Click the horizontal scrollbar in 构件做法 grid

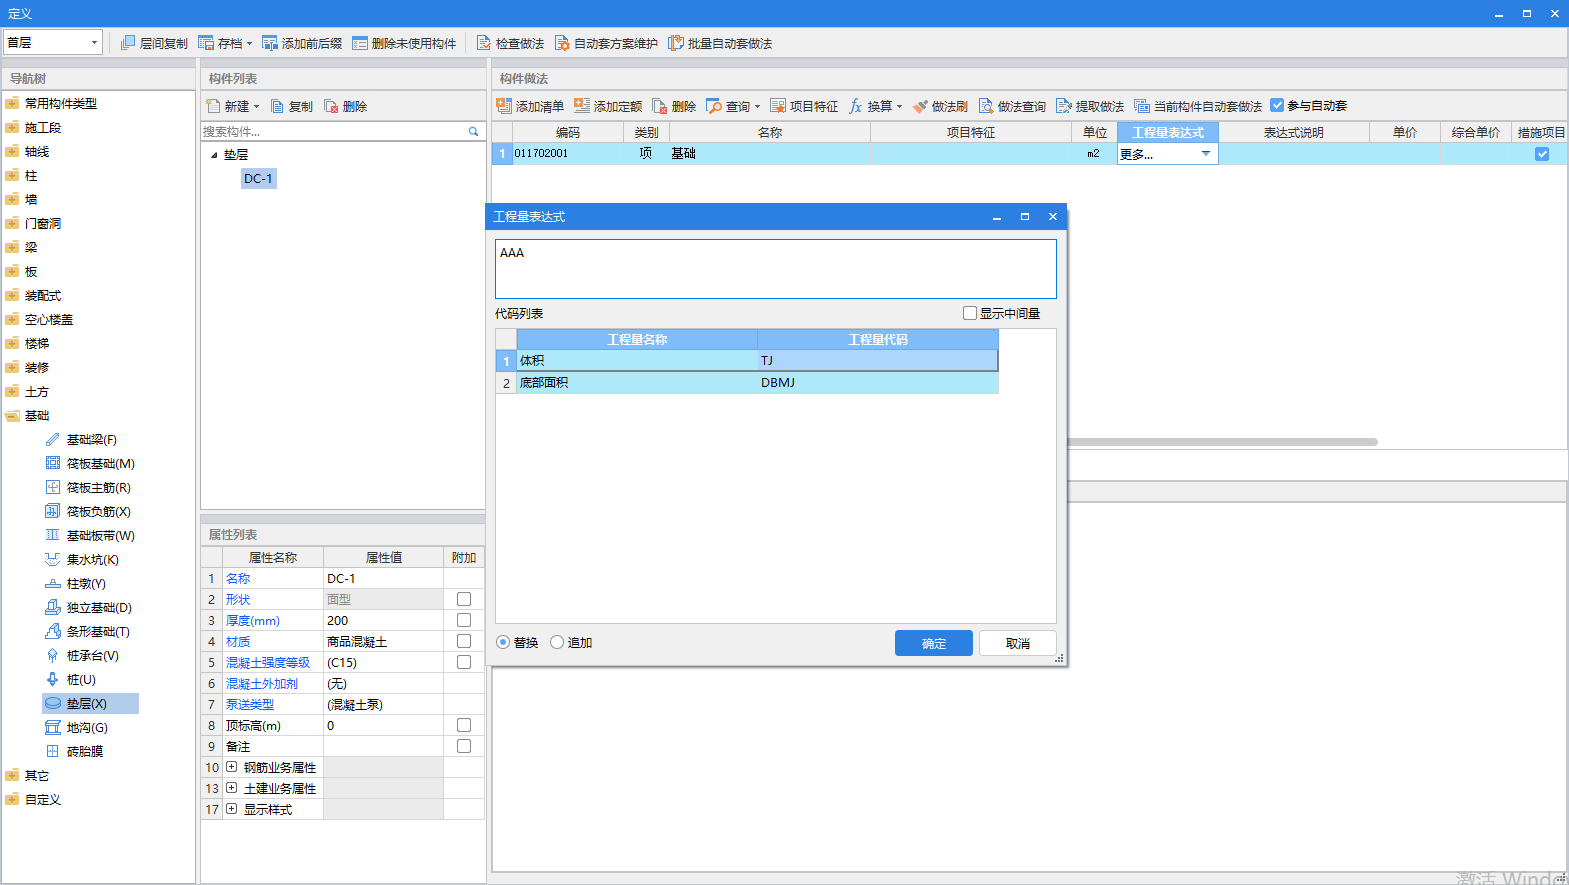click(x=1222, y=441)
